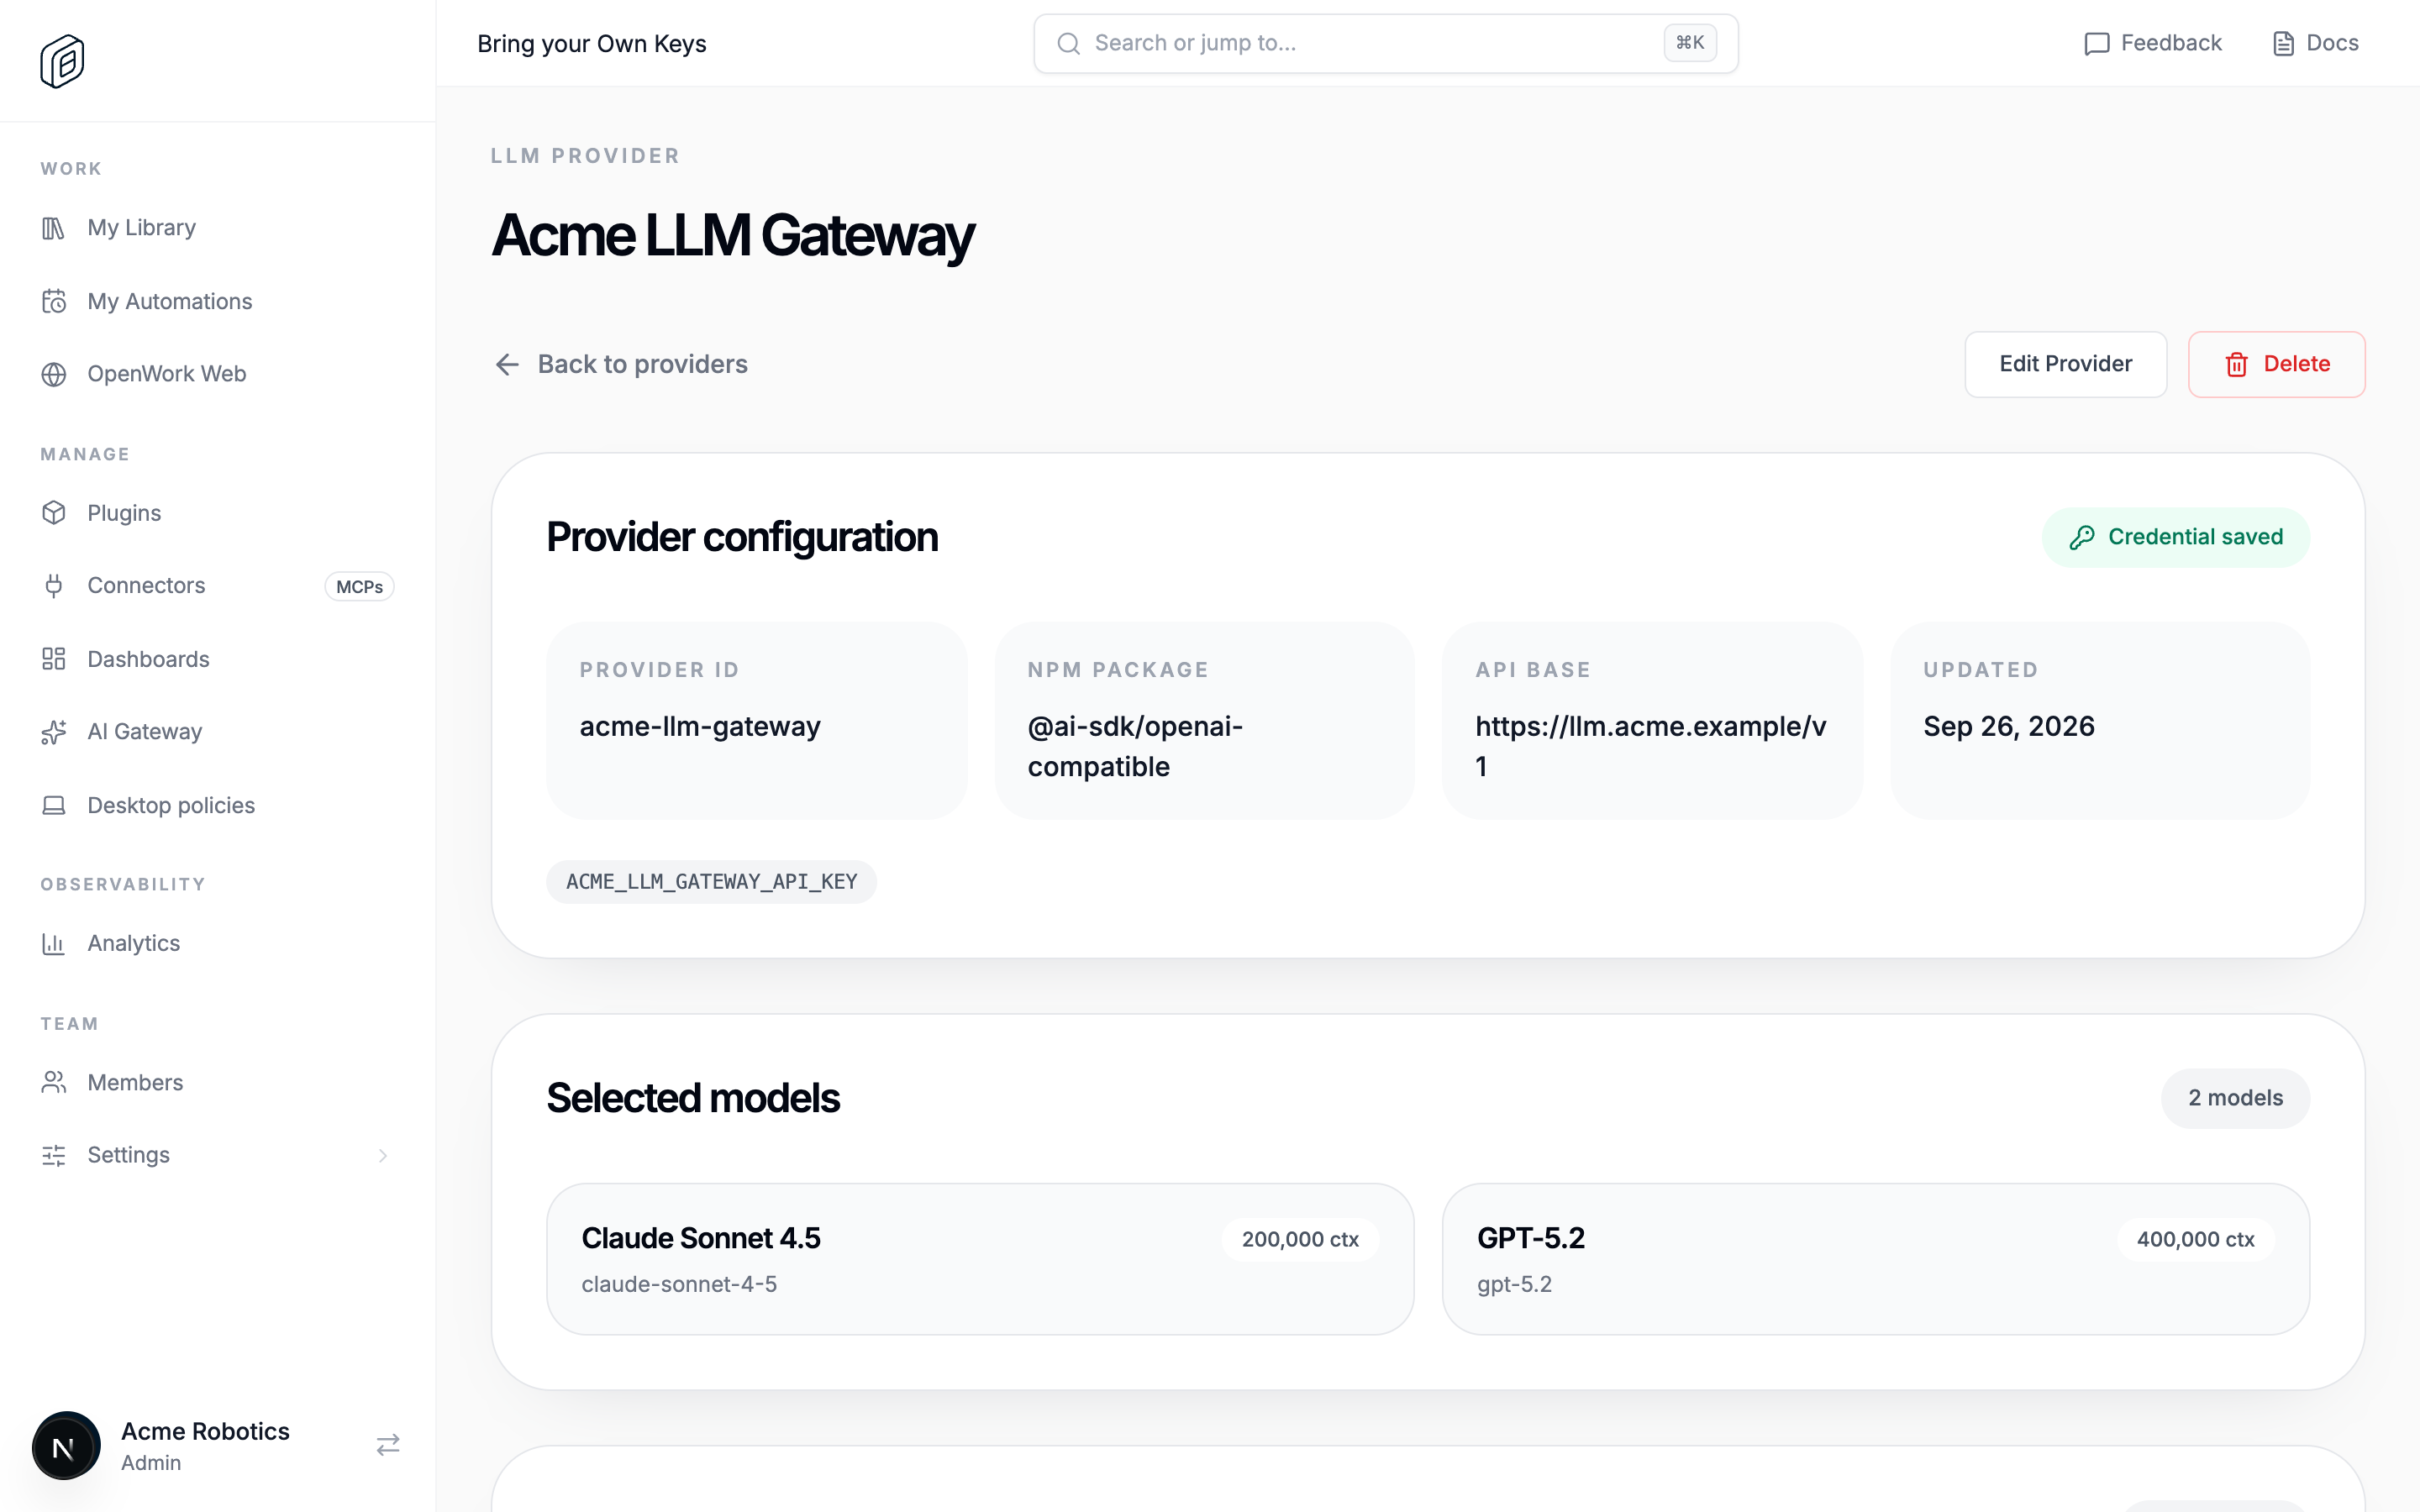The width and height of the screenshot is (2420, 1512).
Task: Click the Acme Robotics avatar
Action: pos(66,1446)
